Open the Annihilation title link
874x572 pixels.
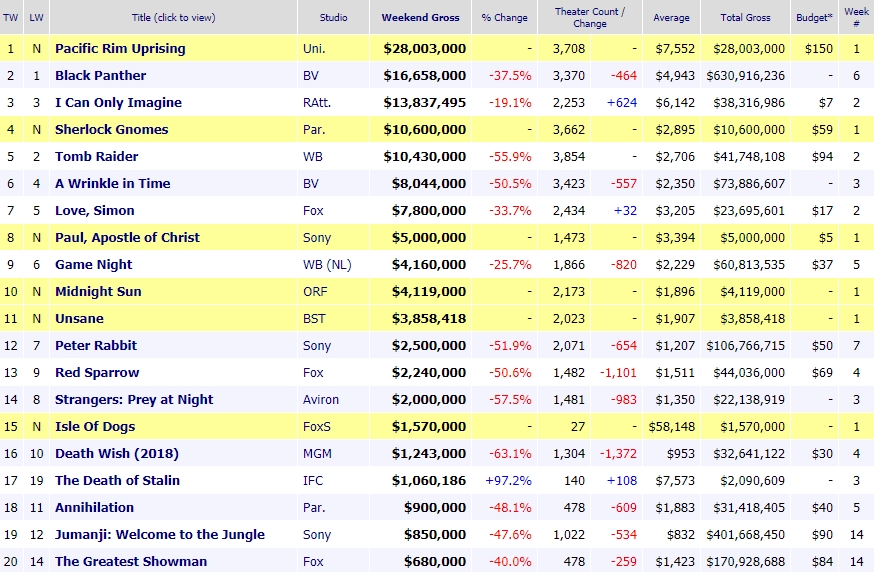pyautogui.click(x=94, y=508)
